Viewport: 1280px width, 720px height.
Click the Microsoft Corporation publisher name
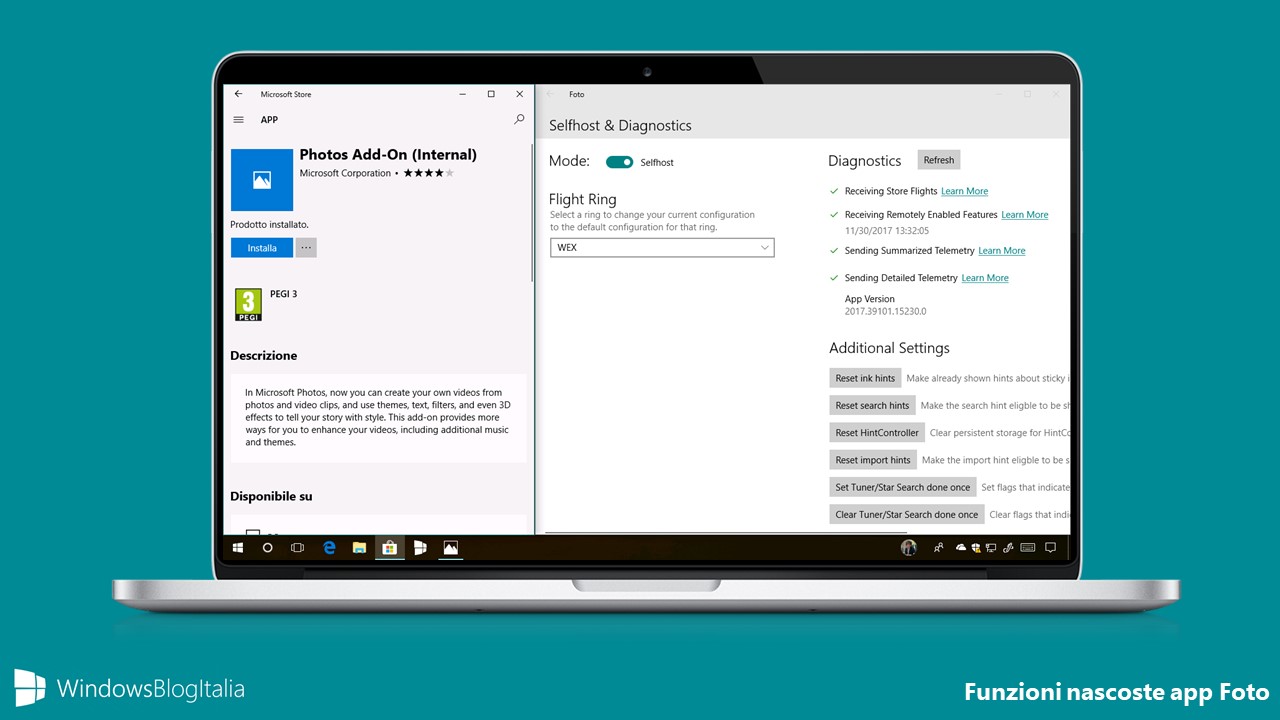(x=345, y=173)
